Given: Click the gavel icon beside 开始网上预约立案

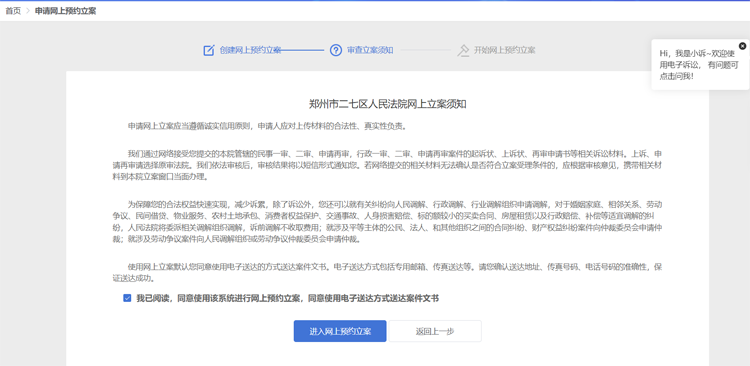Looking at the screenshot, I should point(463,50).
